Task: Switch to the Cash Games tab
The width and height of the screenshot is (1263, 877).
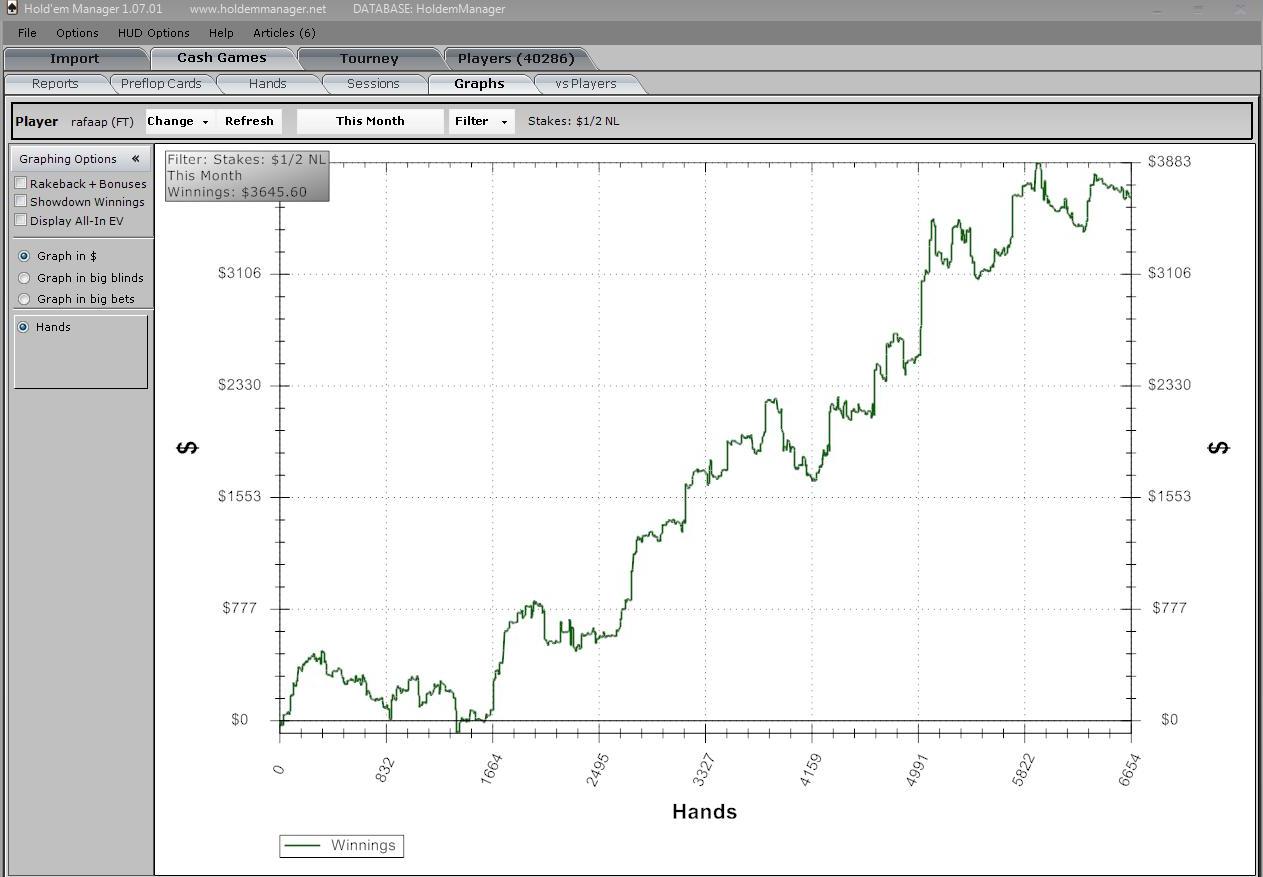Action: click(222, 58)
